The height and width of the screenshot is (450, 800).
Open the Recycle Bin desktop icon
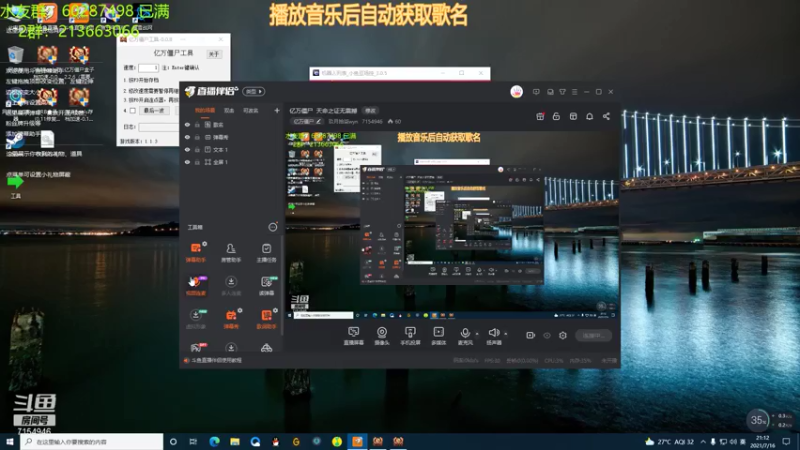click(x=15, y=55)
